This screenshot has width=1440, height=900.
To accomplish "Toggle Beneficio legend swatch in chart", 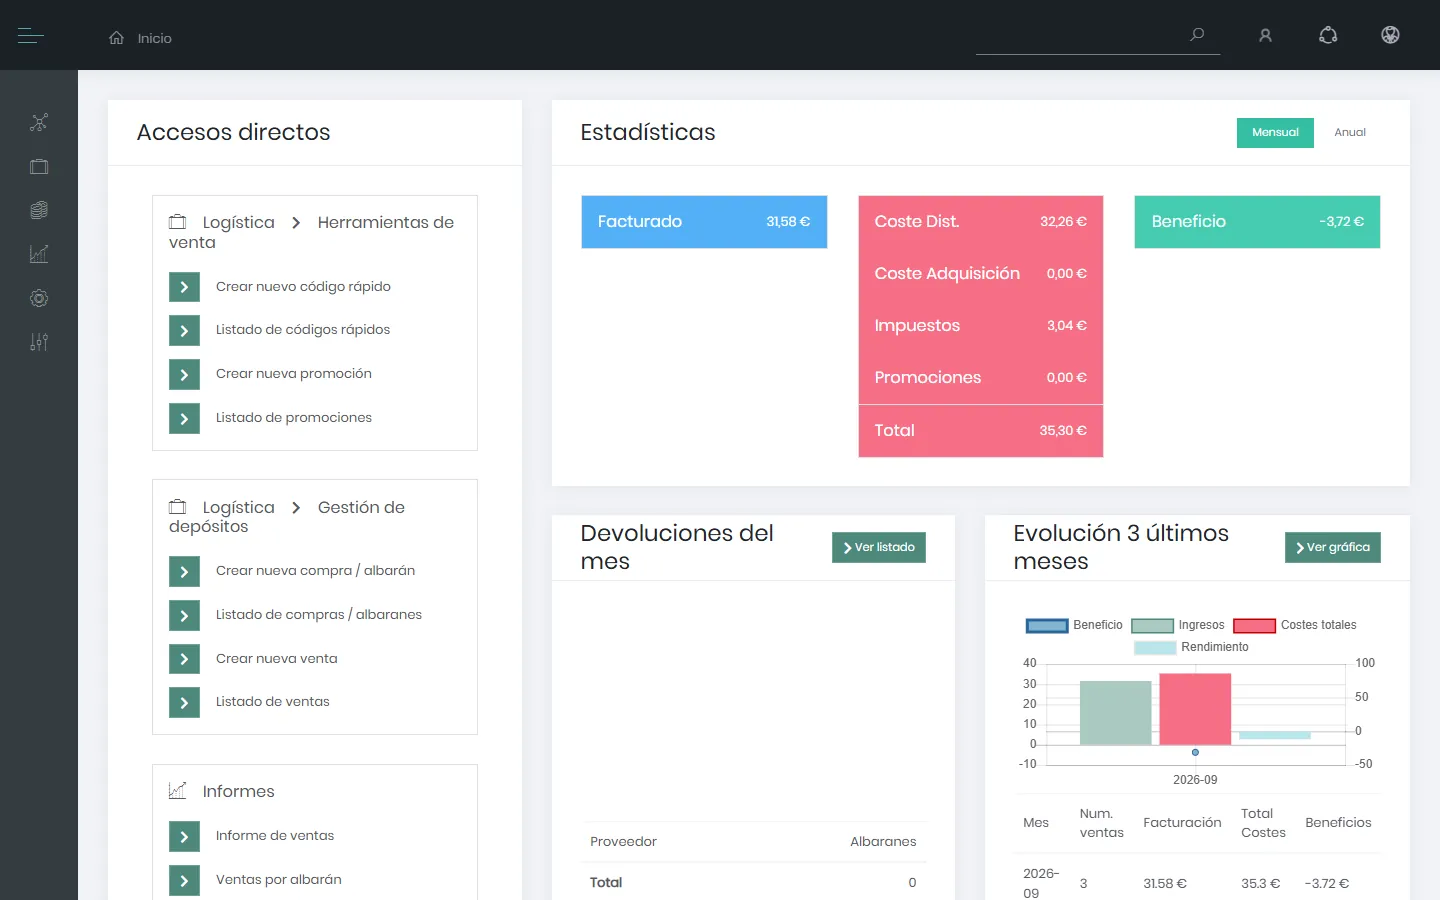I will (1047, 626).
